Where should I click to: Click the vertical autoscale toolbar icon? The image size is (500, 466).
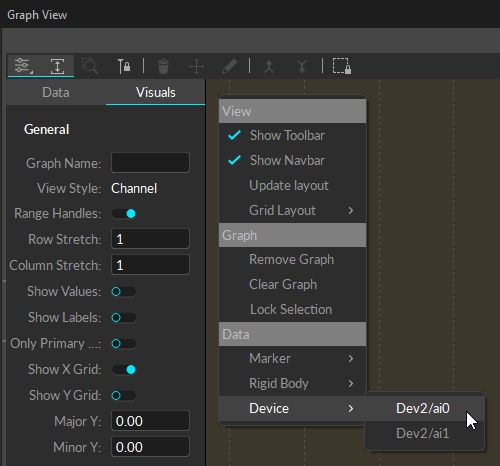[57, 66]
